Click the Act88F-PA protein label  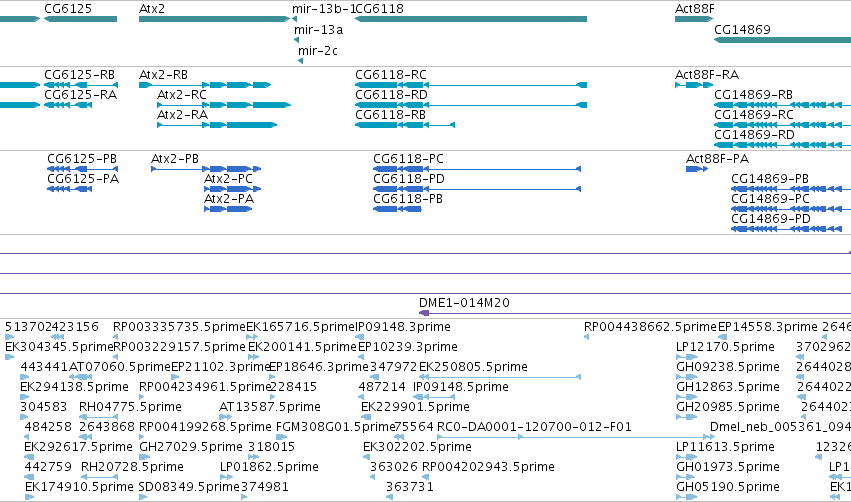717,158
